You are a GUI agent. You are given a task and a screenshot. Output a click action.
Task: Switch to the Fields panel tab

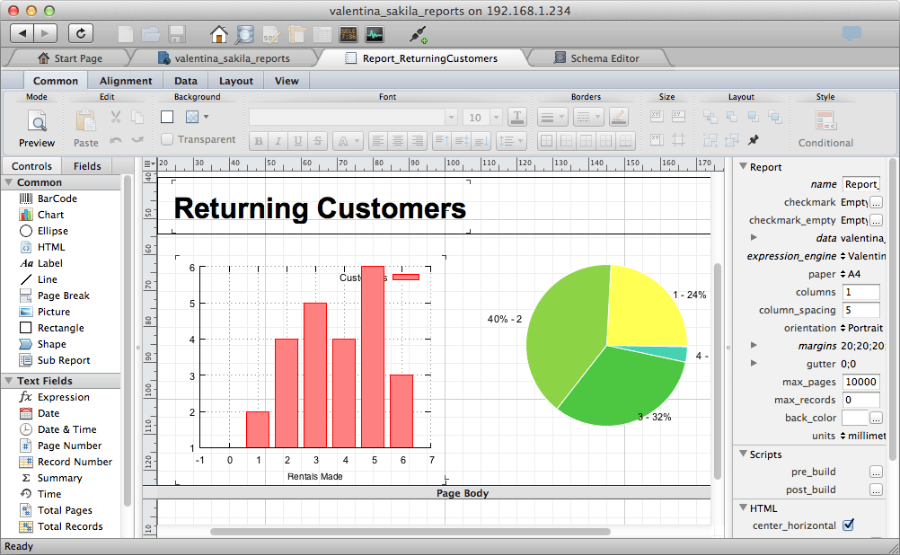click(x=87, y=166)
